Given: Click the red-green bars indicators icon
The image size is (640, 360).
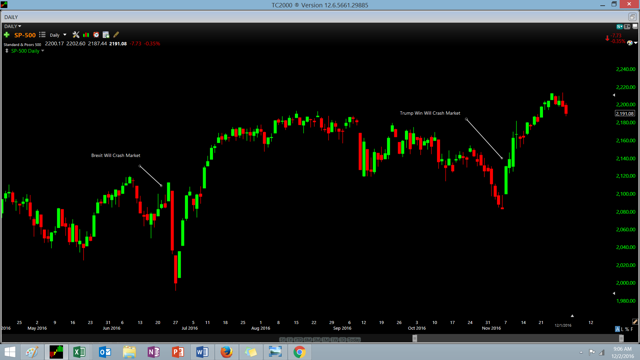Looking at the screenshot, I should click(86, 35).
